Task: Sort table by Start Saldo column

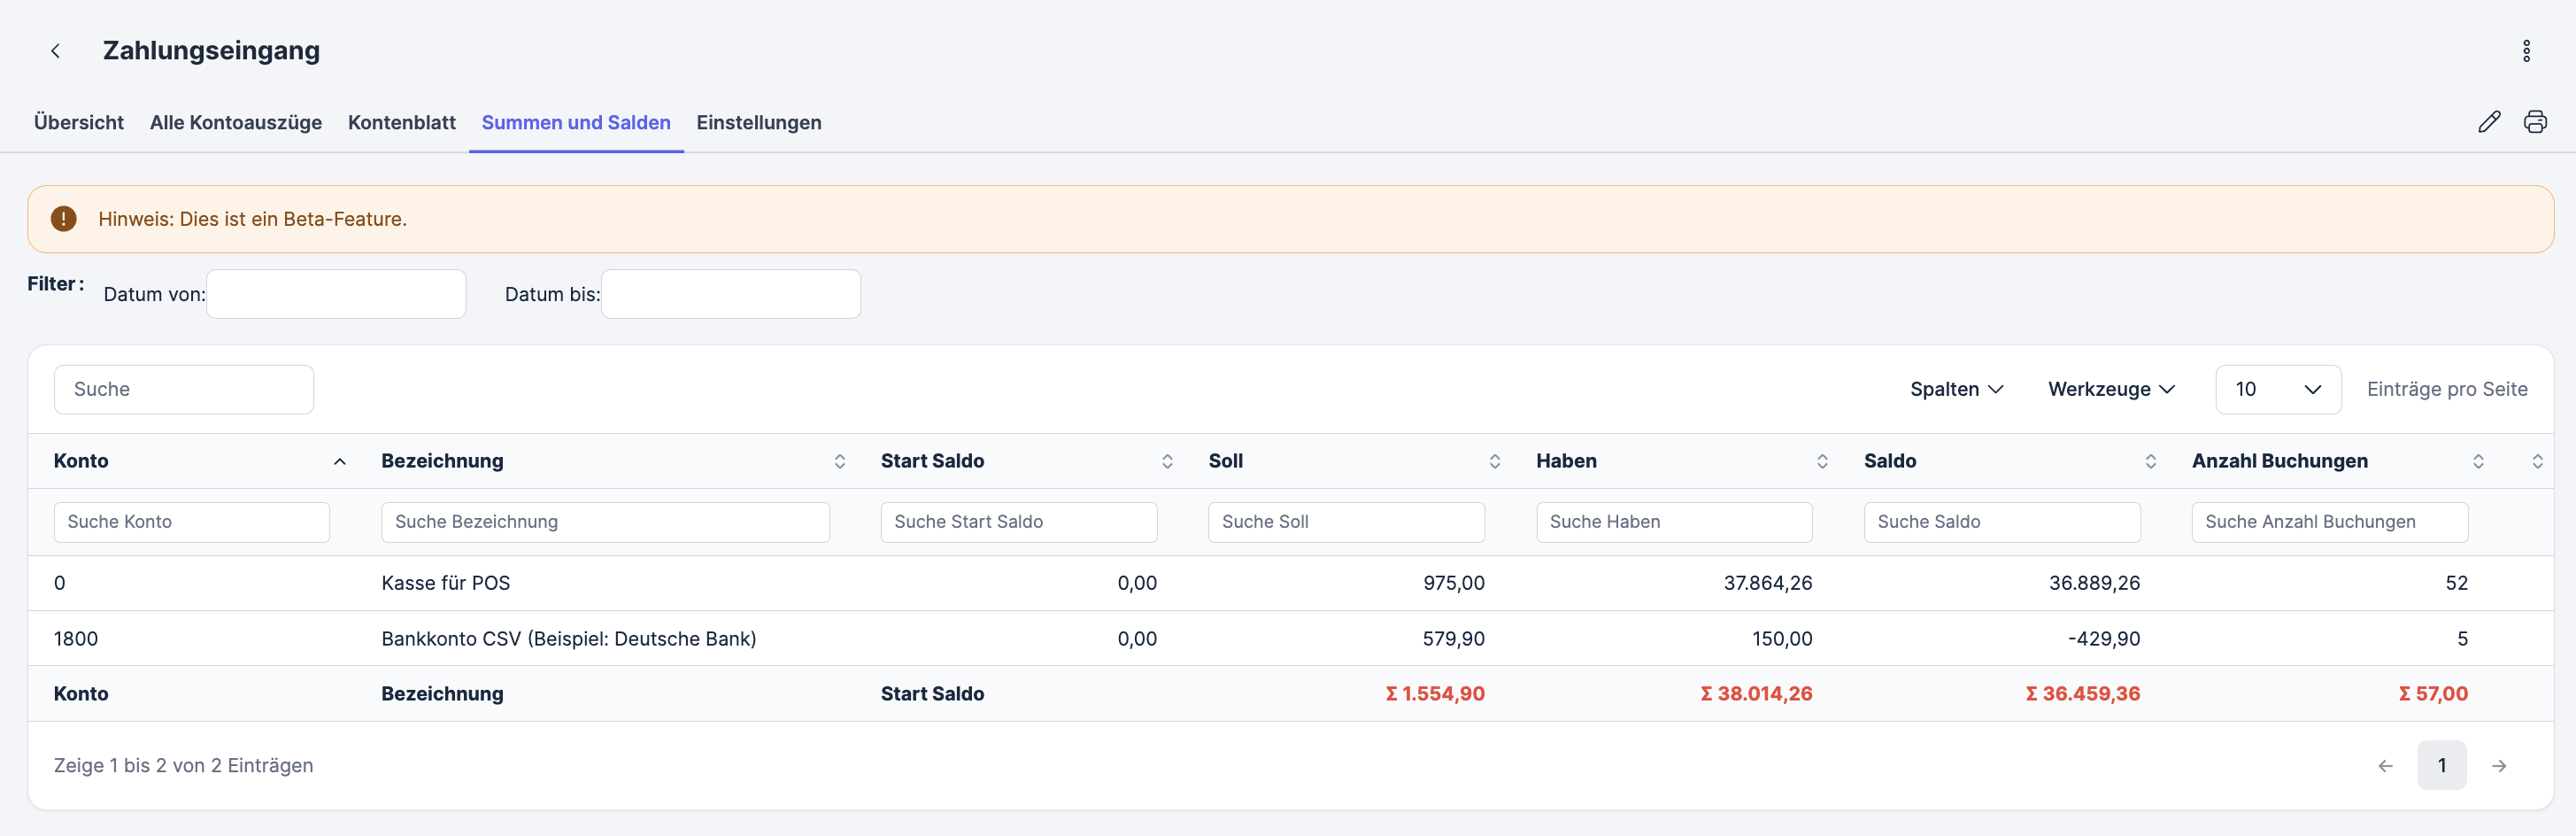Action: click(1167, 461)
